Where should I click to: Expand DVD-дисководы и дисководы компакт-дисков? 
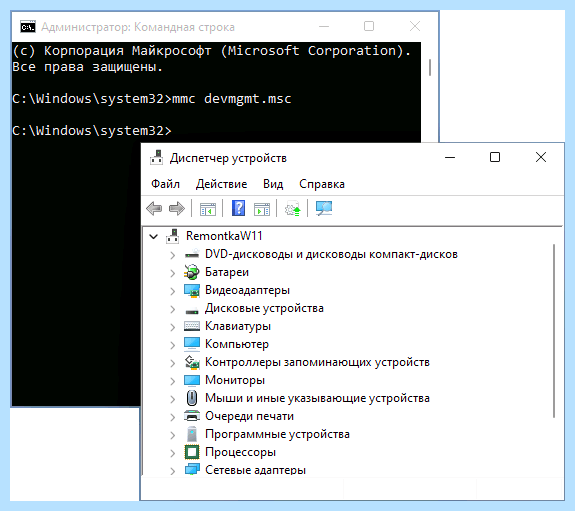(172, 255)
